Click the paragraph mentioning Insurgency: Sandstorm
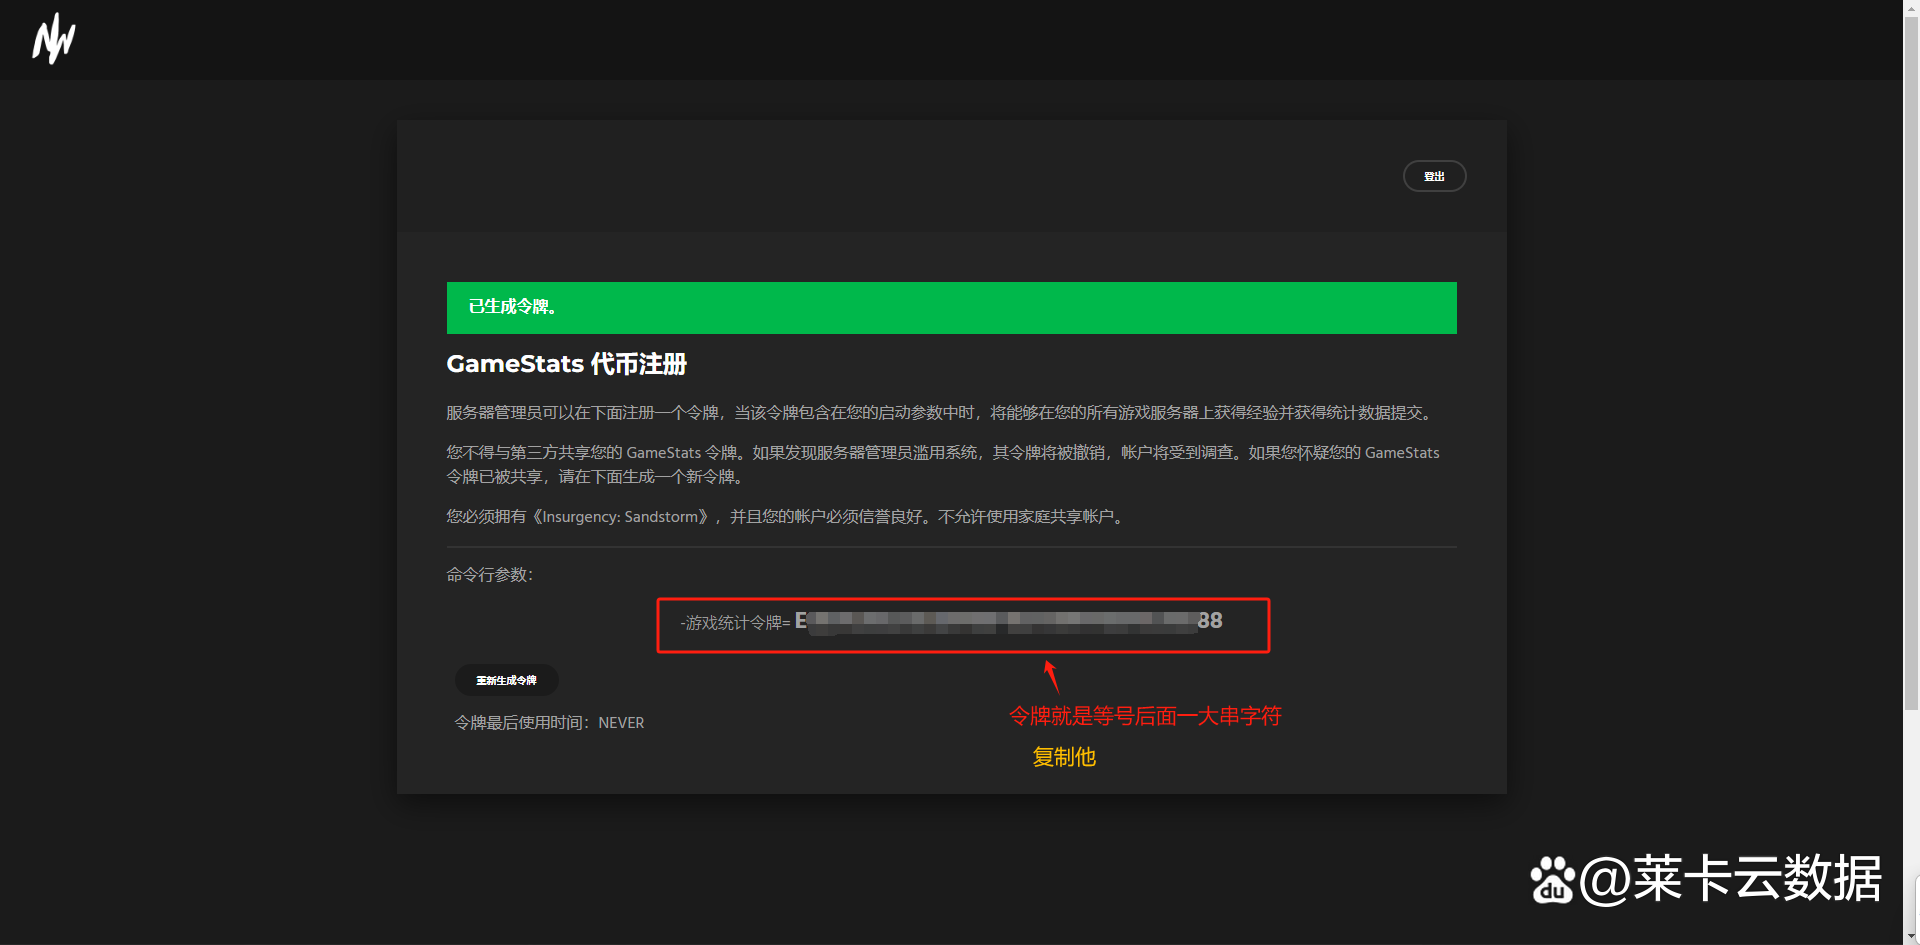This screenshot has width=1920, height=945. [x=787, y=517]
